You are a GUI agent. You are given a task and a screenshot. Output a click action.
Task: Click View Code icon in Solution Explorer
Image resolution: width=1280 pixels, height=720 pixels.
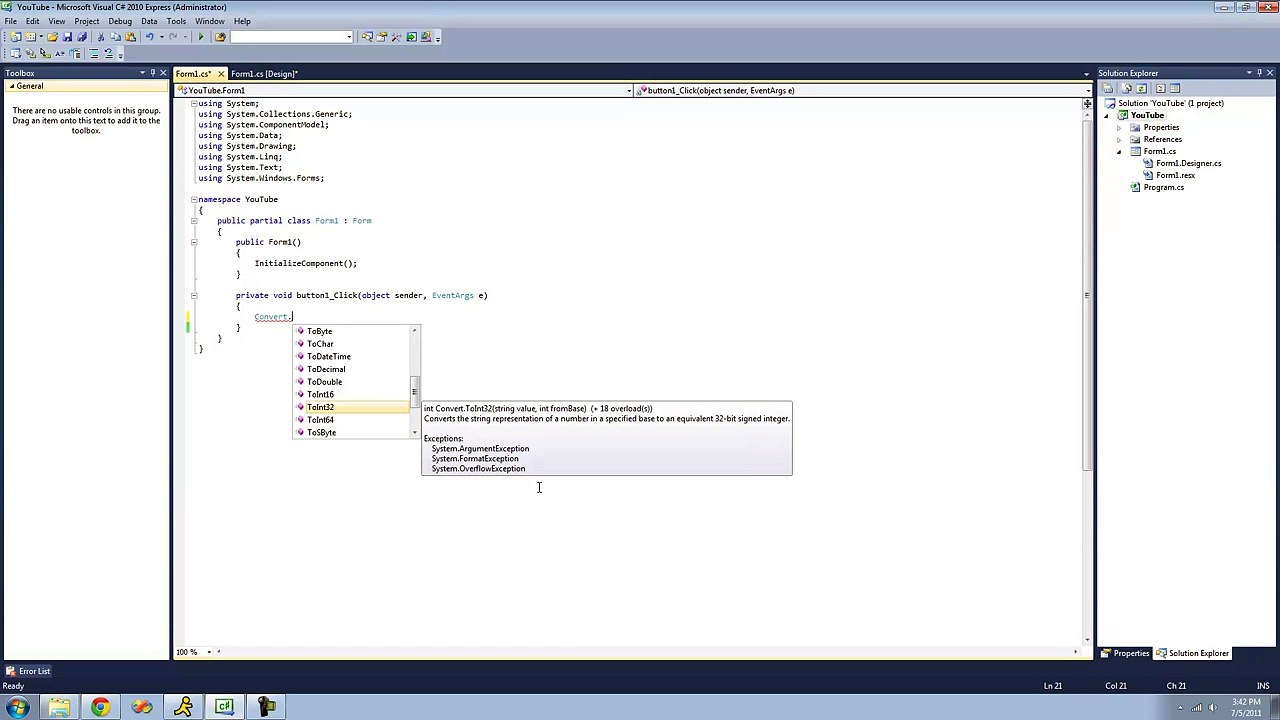[1161, 88]
